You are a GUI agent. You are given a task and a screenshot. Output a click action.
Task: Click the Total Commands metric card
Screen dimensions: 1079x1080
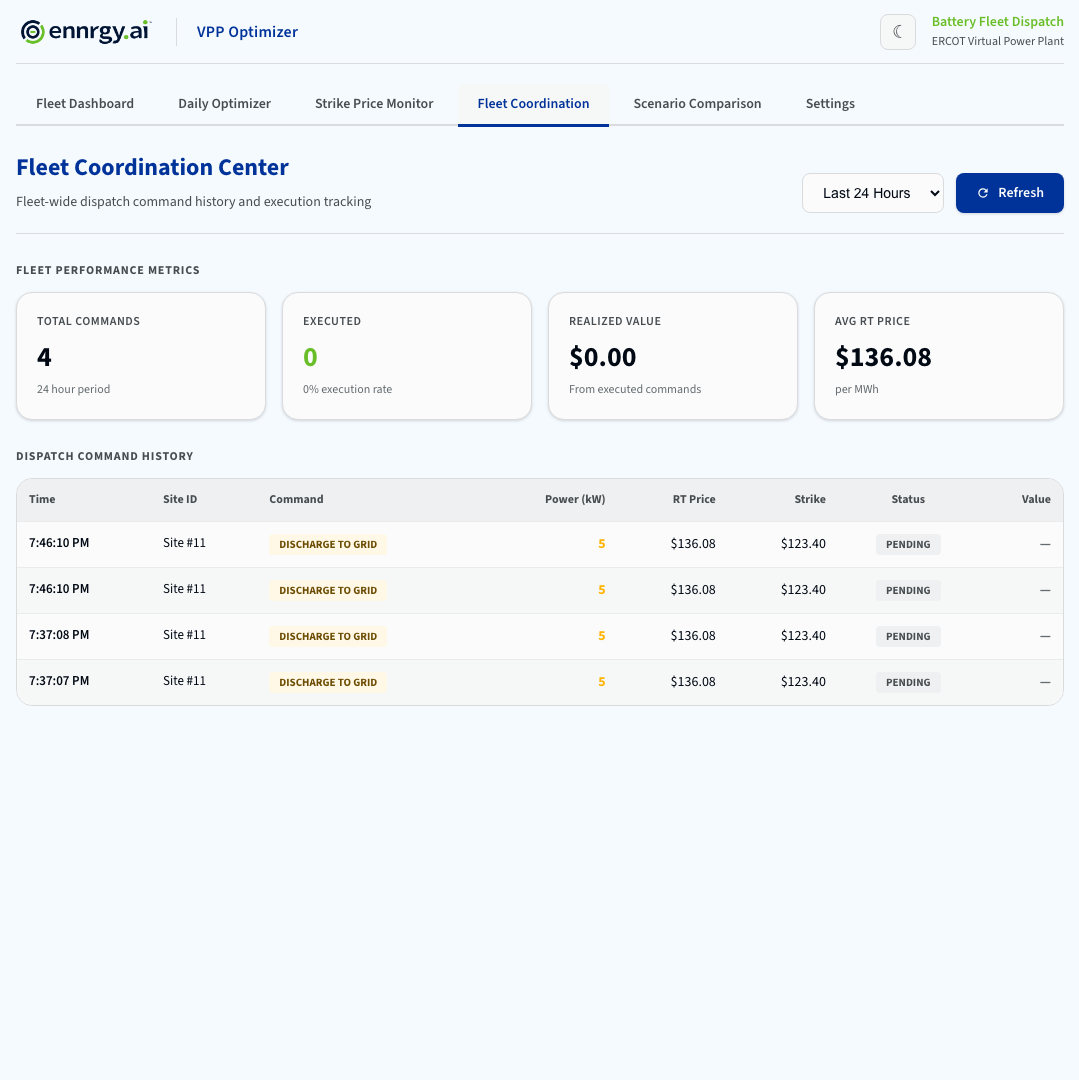[x=141, y=356]
